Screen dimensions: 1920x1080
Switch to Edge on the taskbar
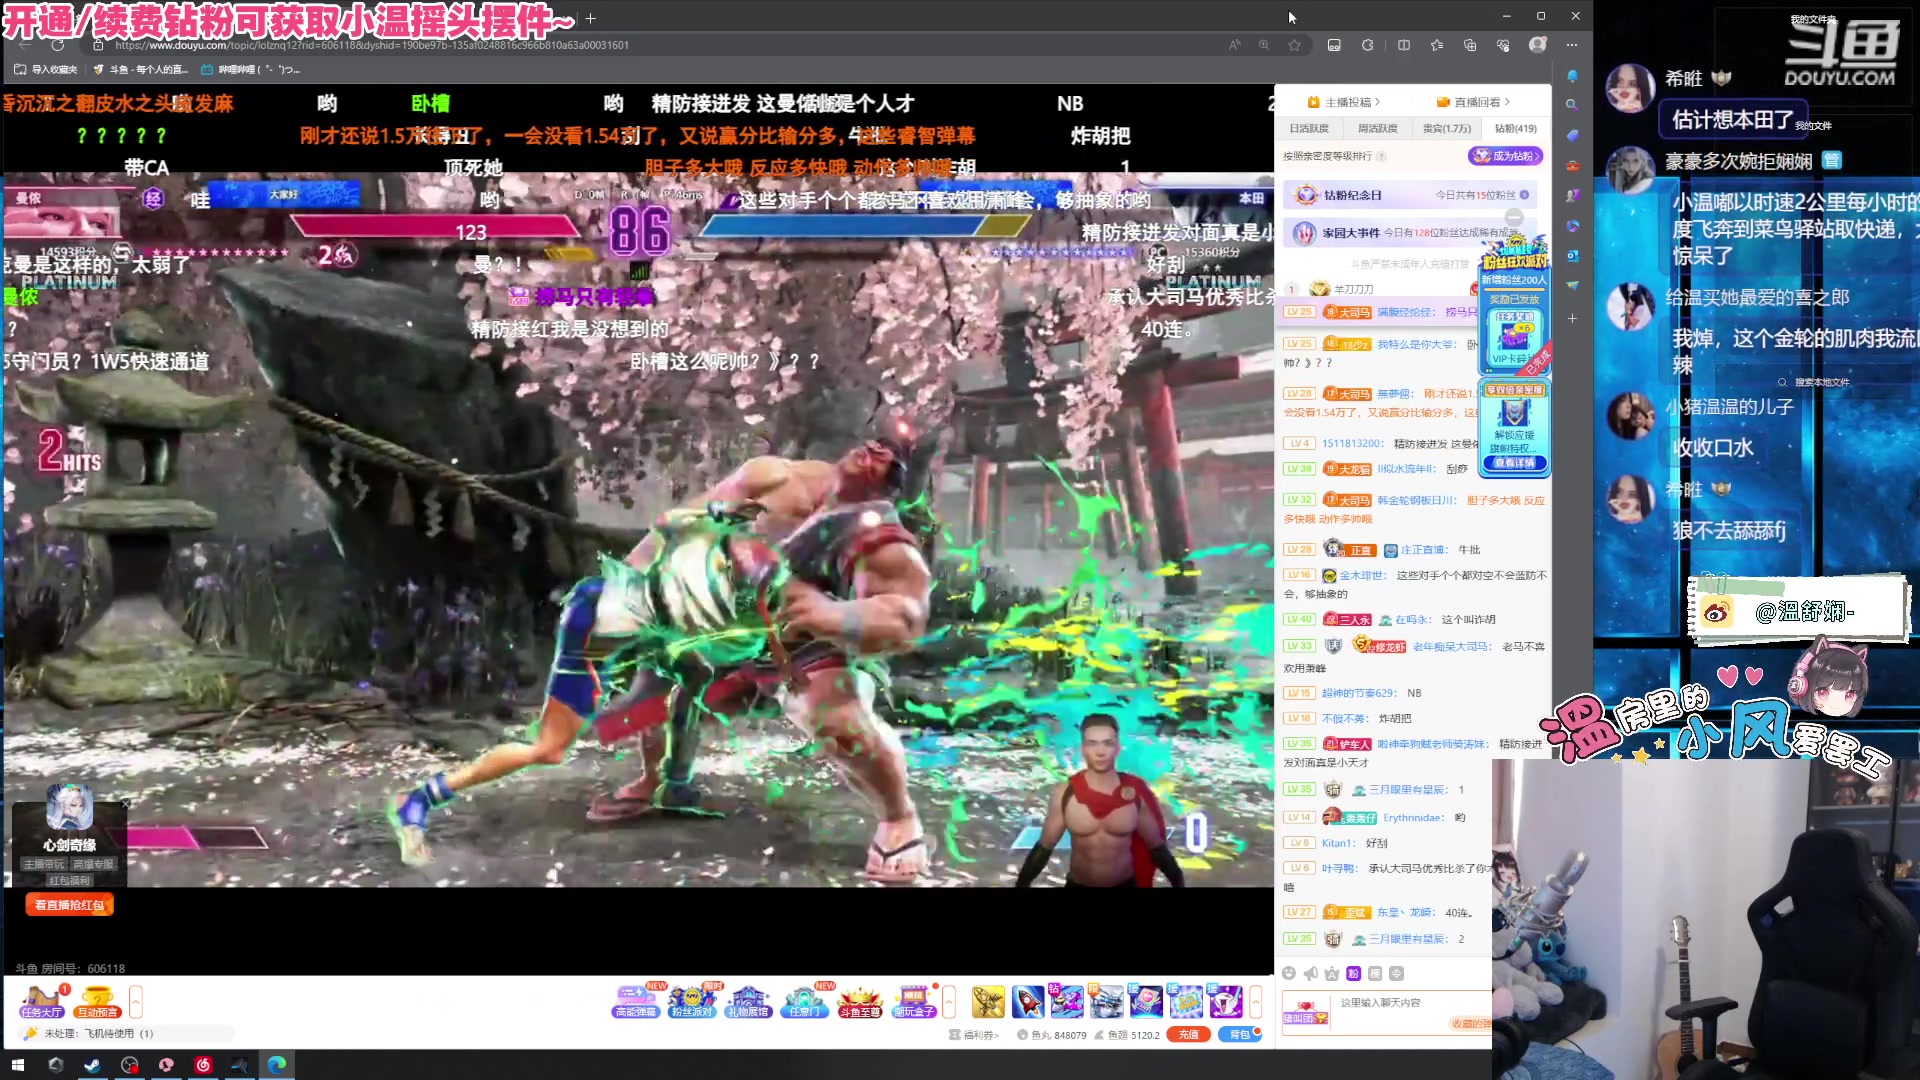click(x=277, y=1065)
